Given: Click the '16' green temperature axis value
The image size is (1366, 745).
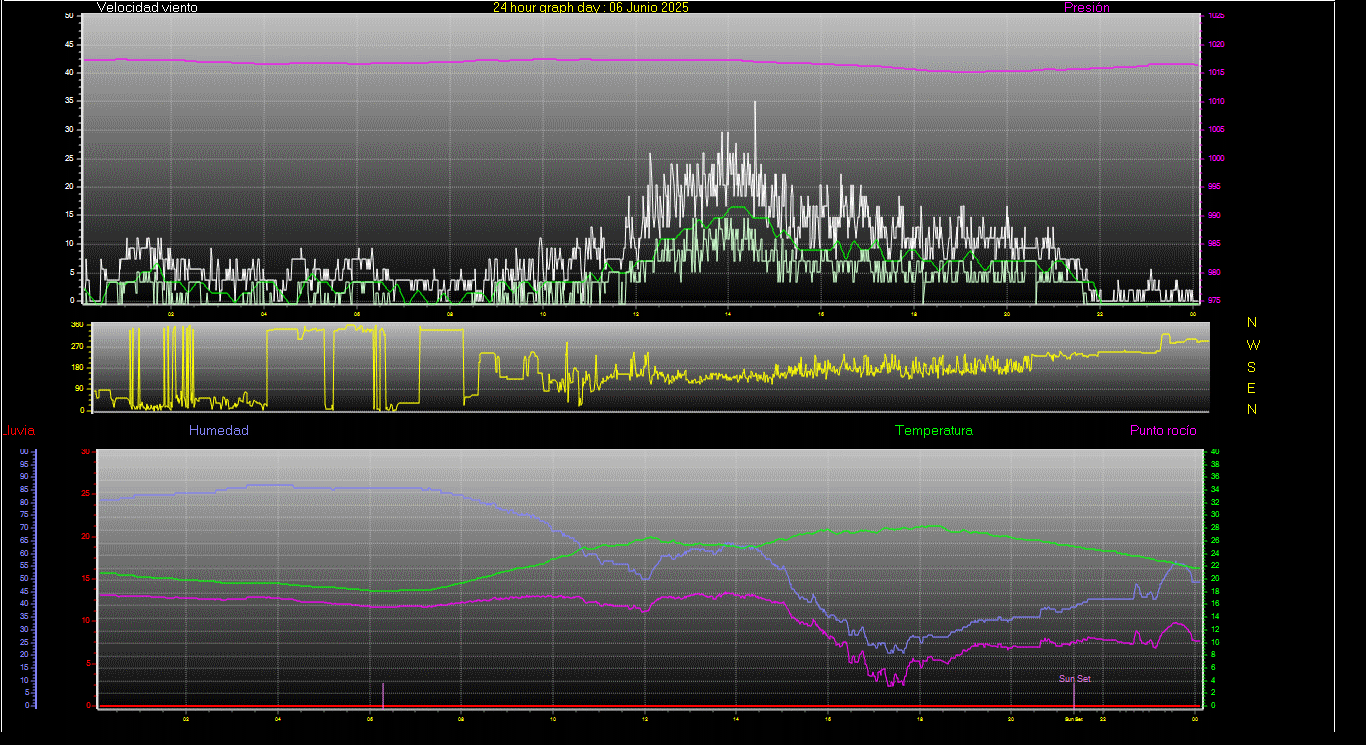Looking at the screenshot, I should (1215, 604).
